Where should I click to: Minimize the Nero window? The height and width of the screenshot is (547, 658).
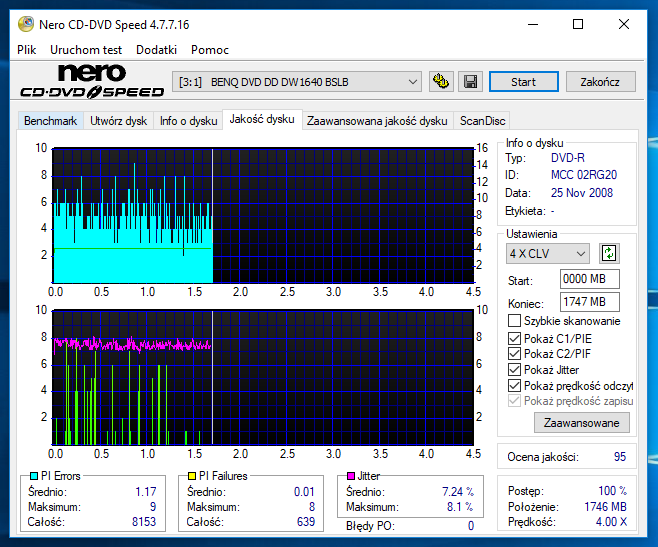[x=533, y=24]
